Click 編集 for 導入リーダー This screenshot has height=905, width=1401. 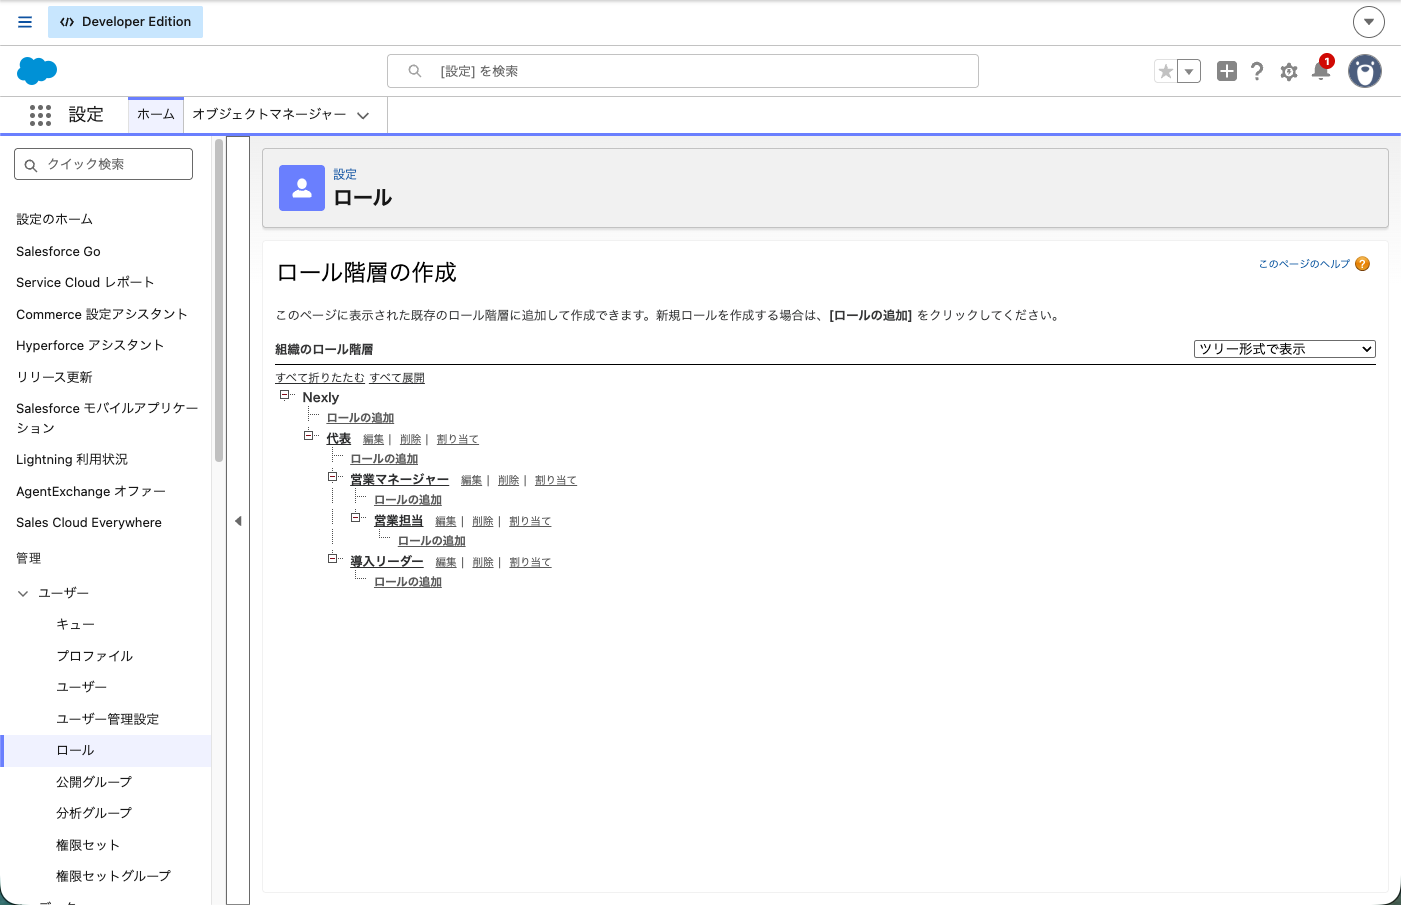click(445, 563)
